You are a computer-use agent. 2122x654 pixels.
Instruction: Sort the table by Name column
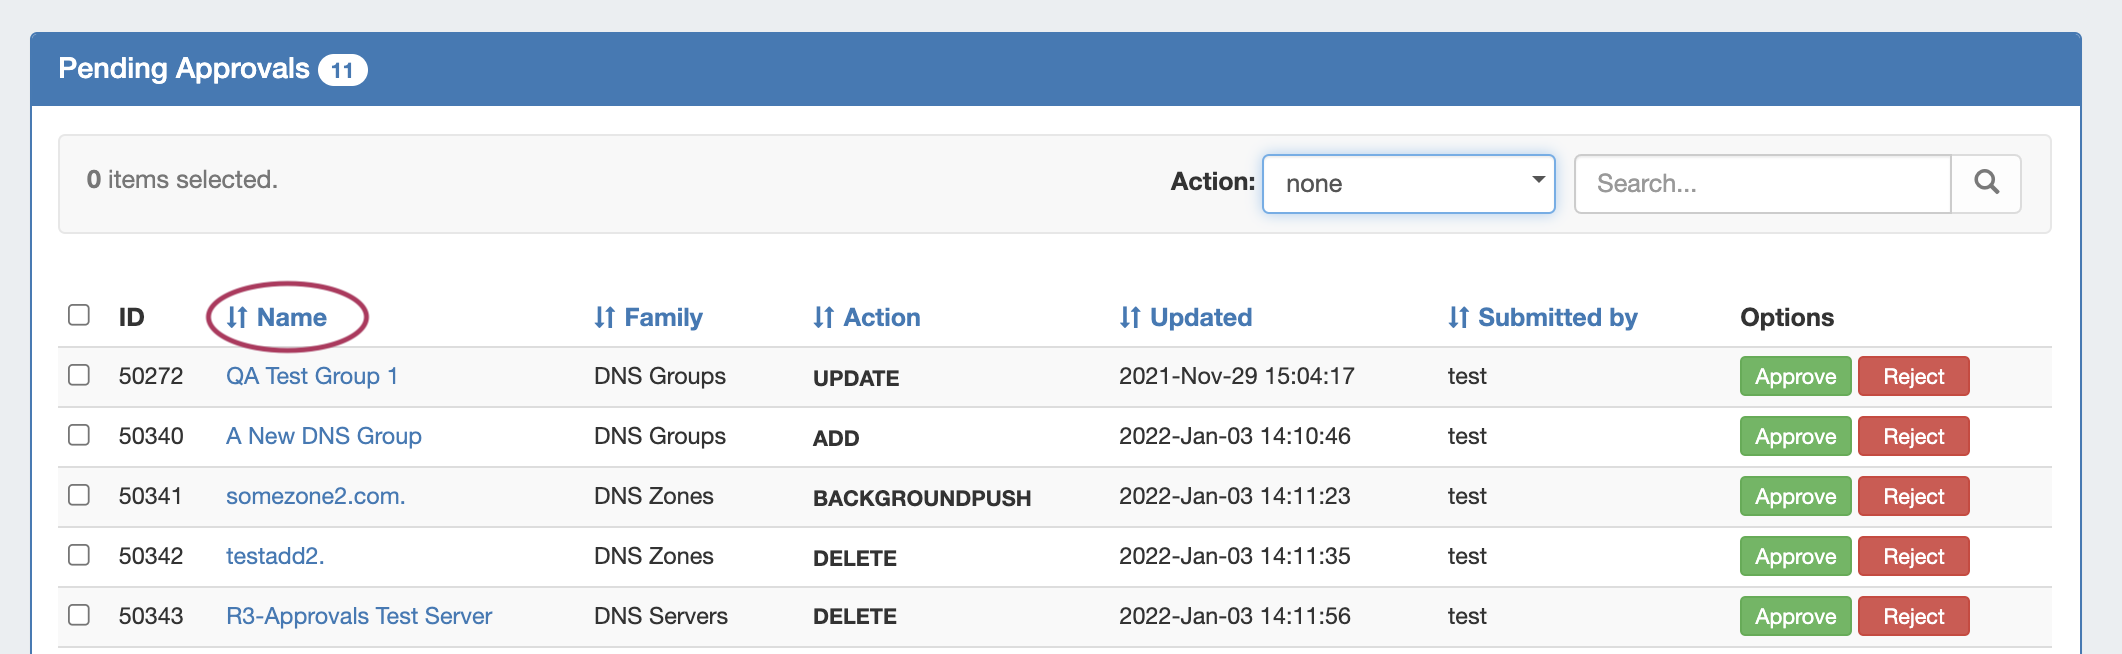point(290,317)
